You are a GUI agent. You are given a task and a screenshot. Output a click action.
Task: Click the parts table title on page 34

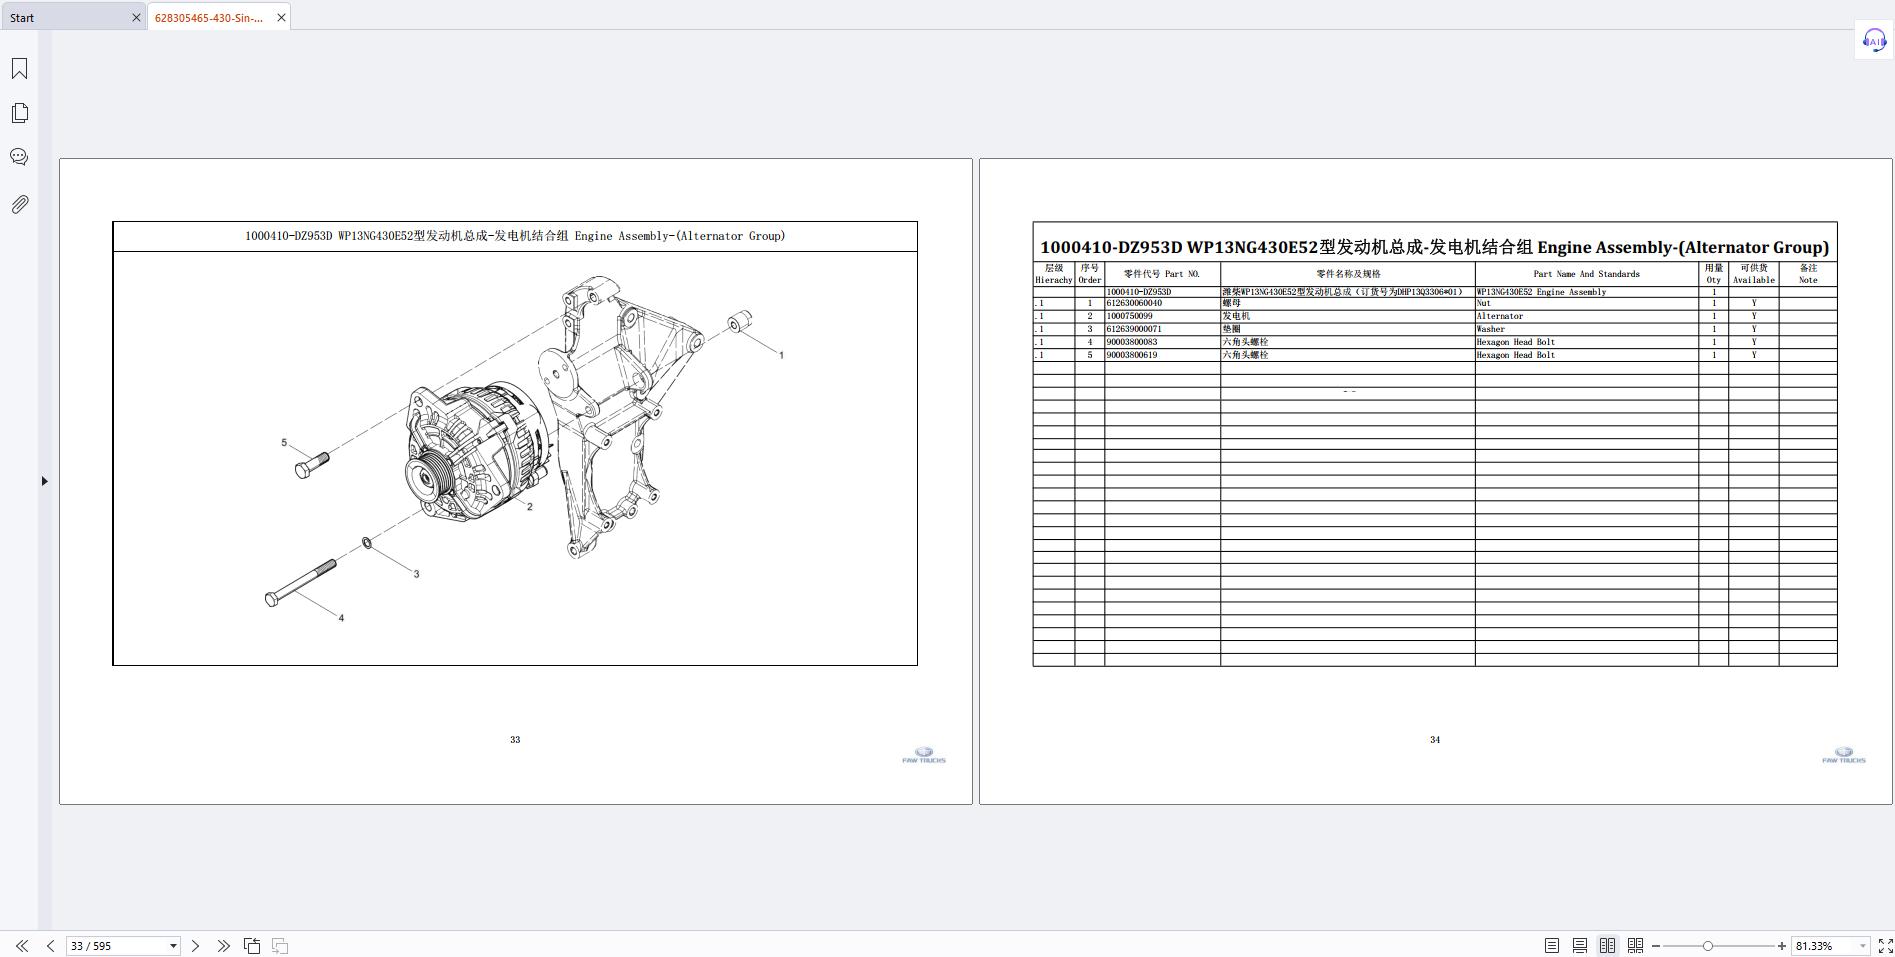(1435, 247)
